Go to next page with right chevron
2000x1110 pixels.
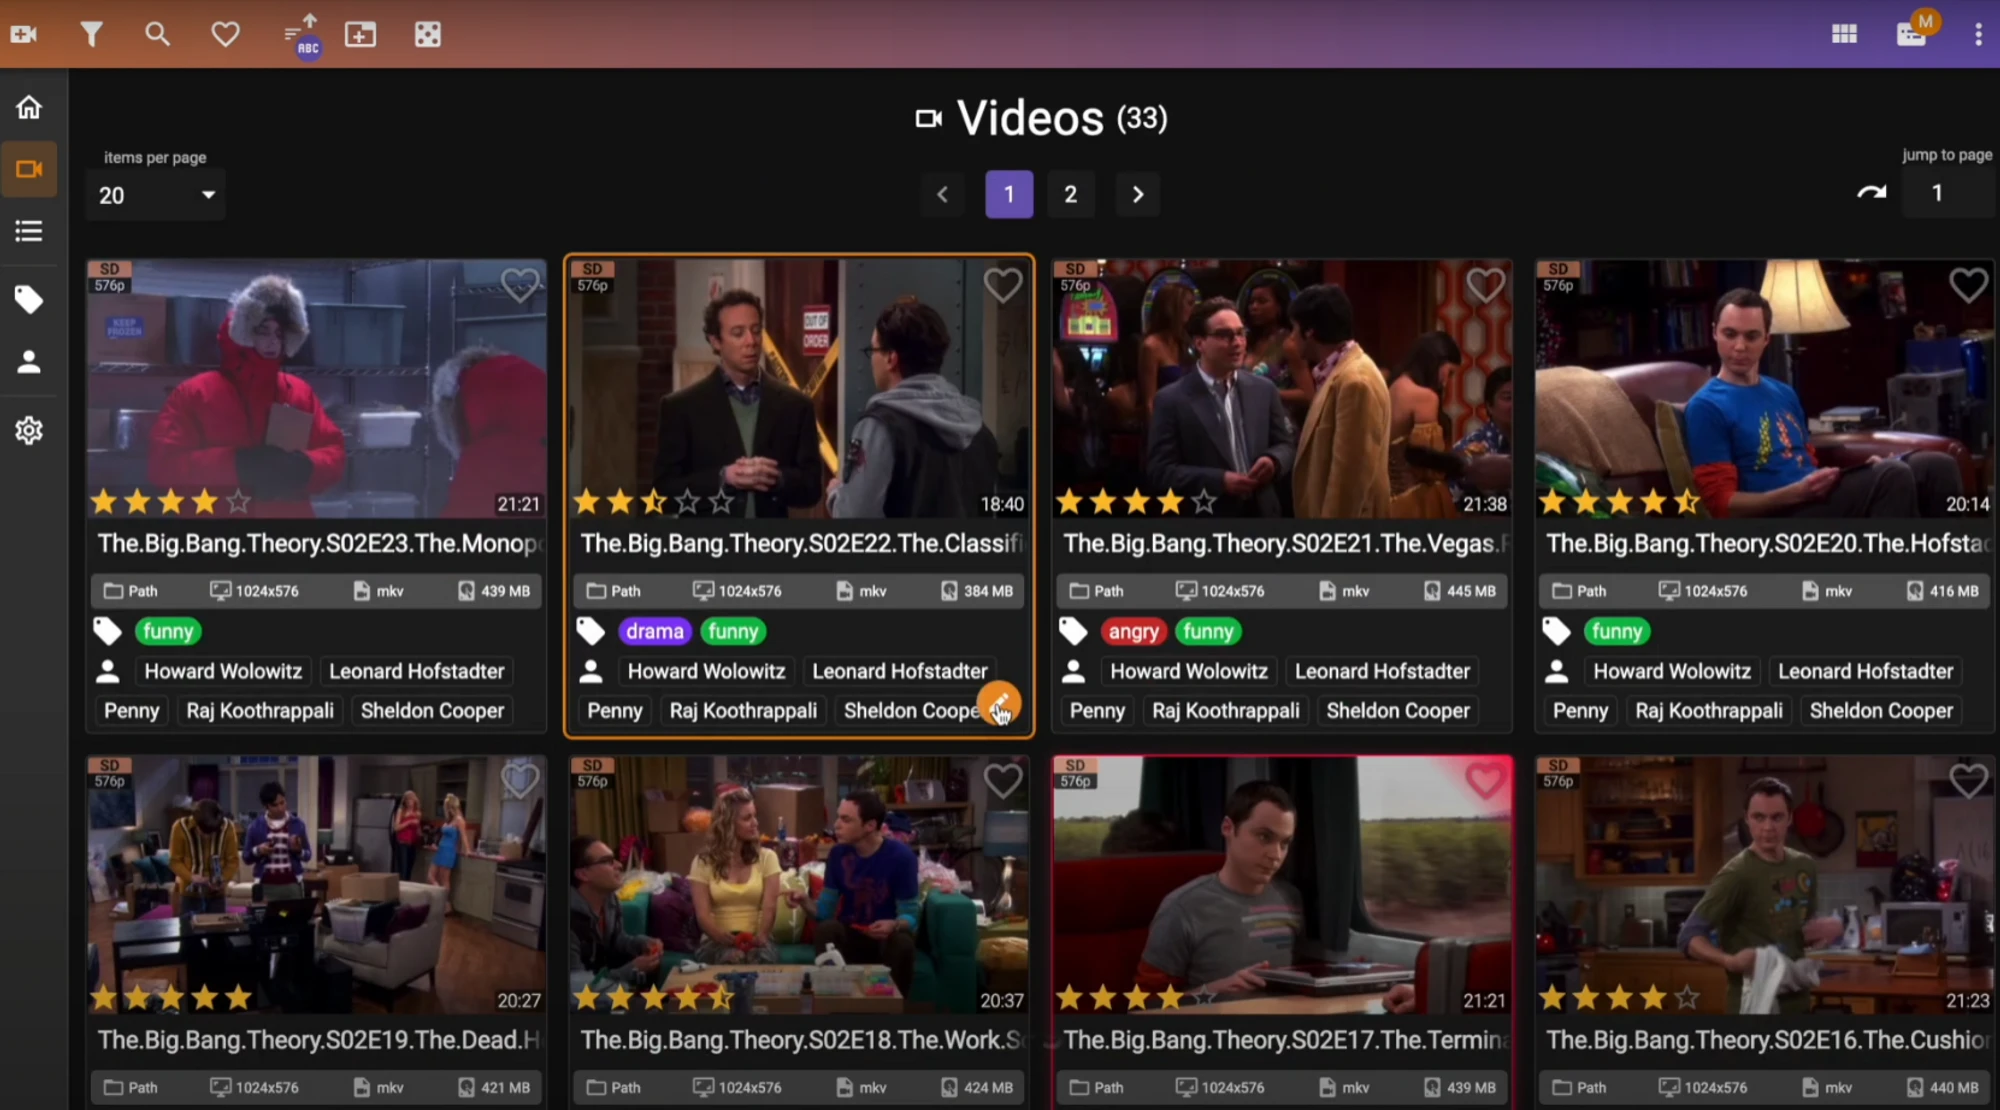tap(1137, 194)
